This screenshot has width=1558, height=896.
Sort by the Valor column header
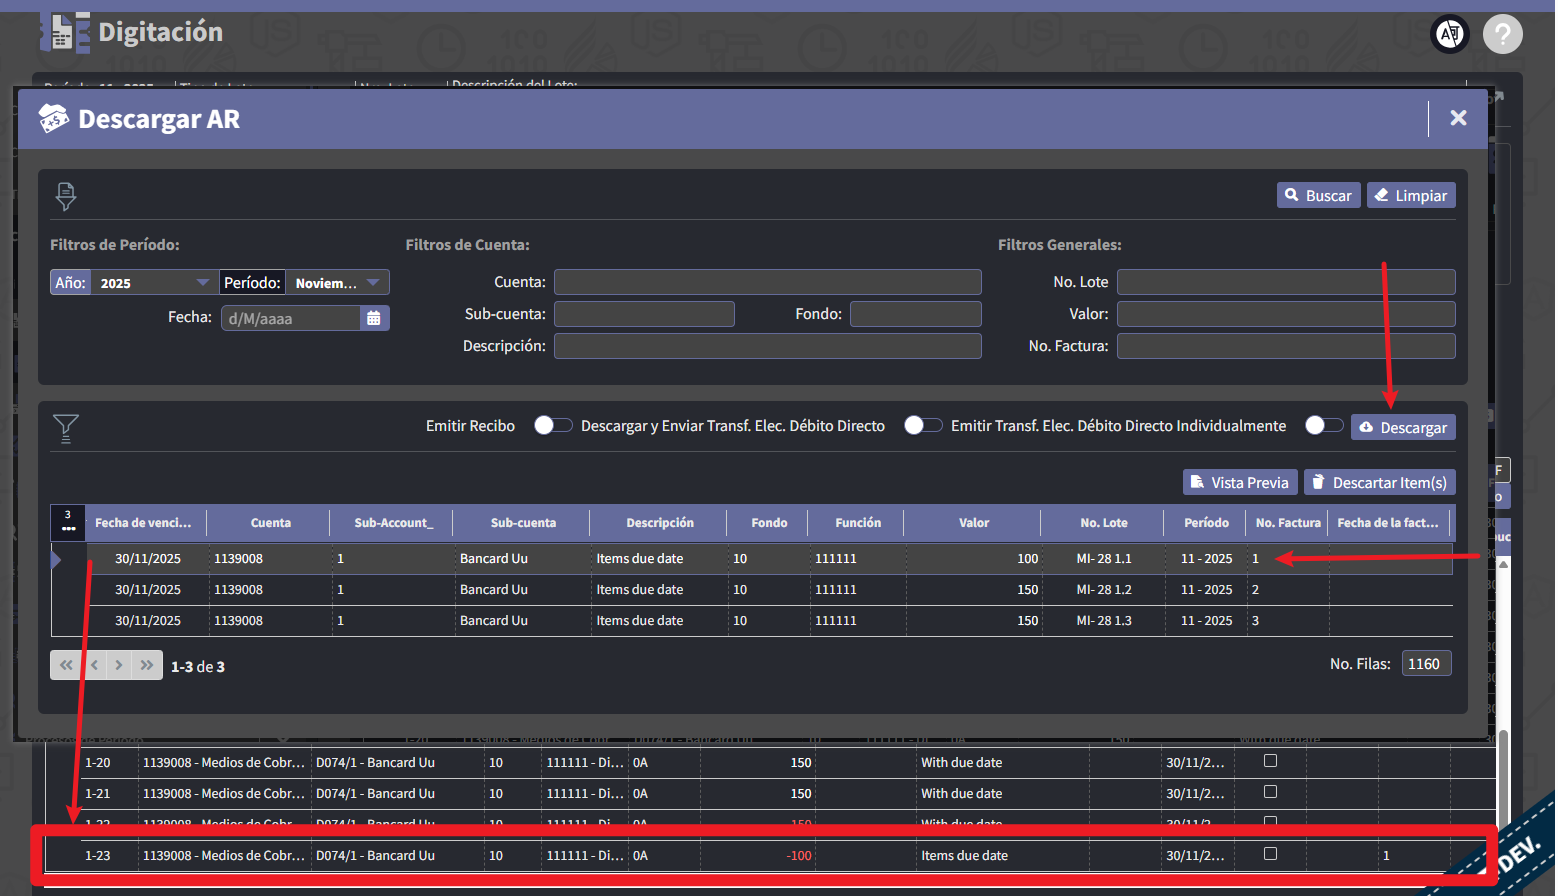tap(973, 523)
